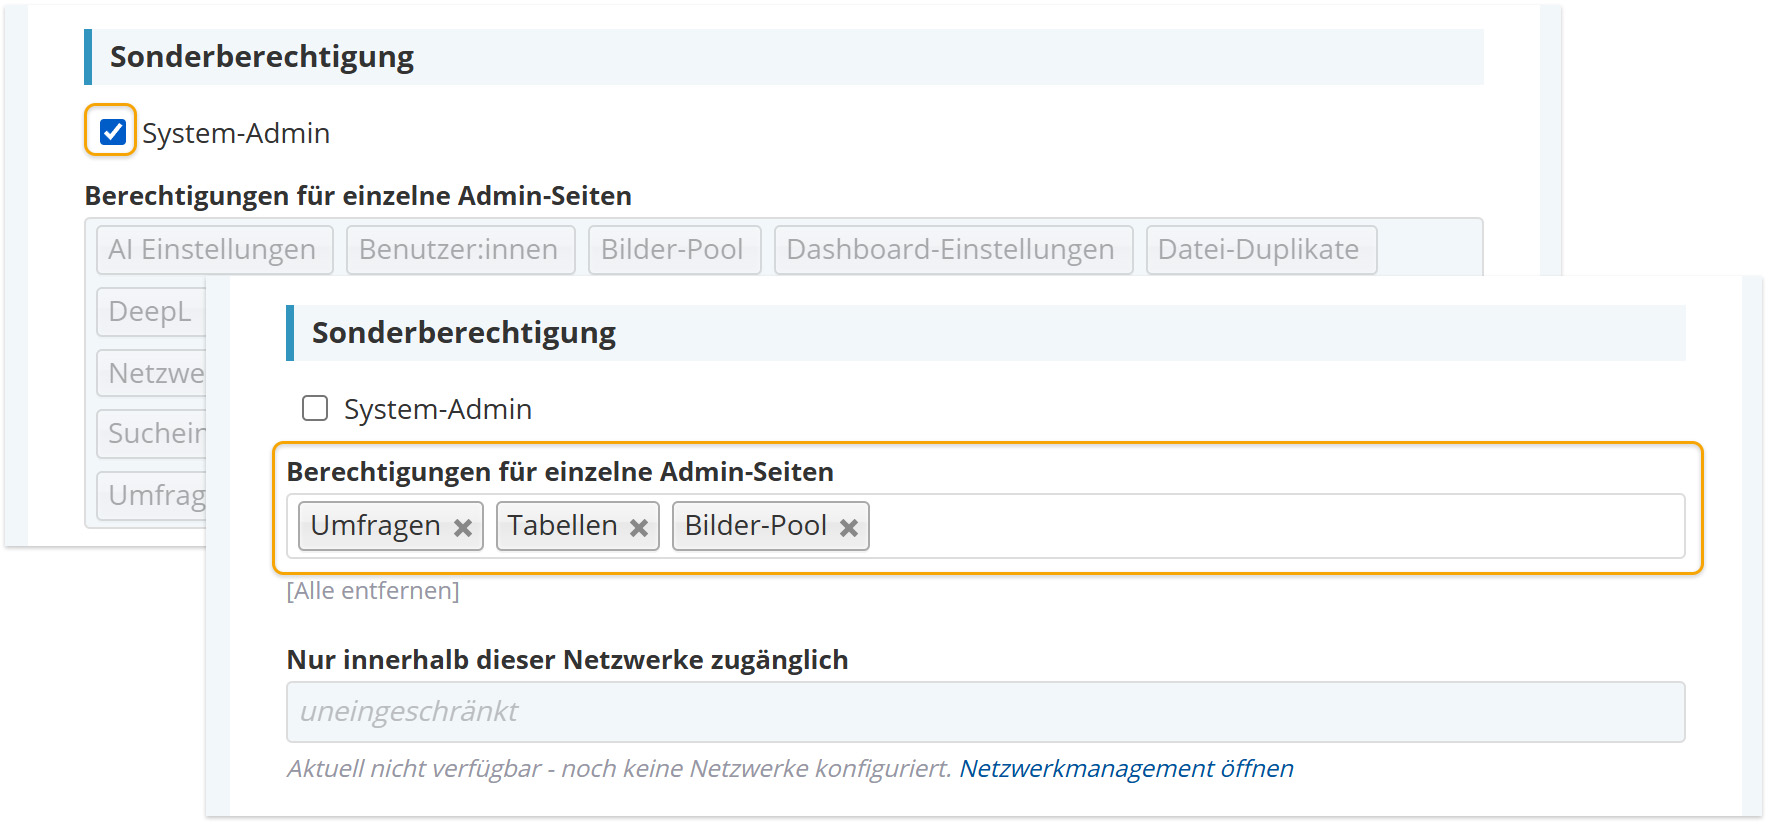1775x825 pixels.
Task: Click the front panel Sonderberechtigung heading
Action: click(x=464, y=333)
